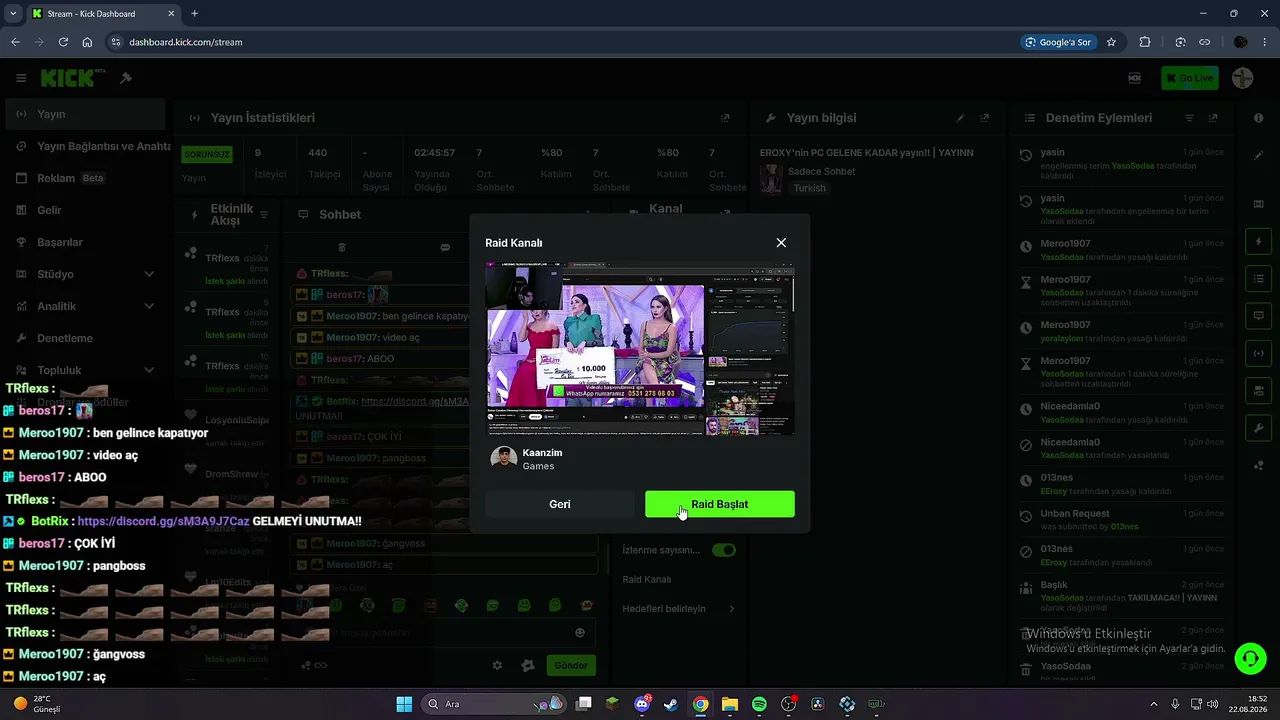Toggle the chat widget in right rail
The height and width of the screenshot is (720, 1280).
1258,316
